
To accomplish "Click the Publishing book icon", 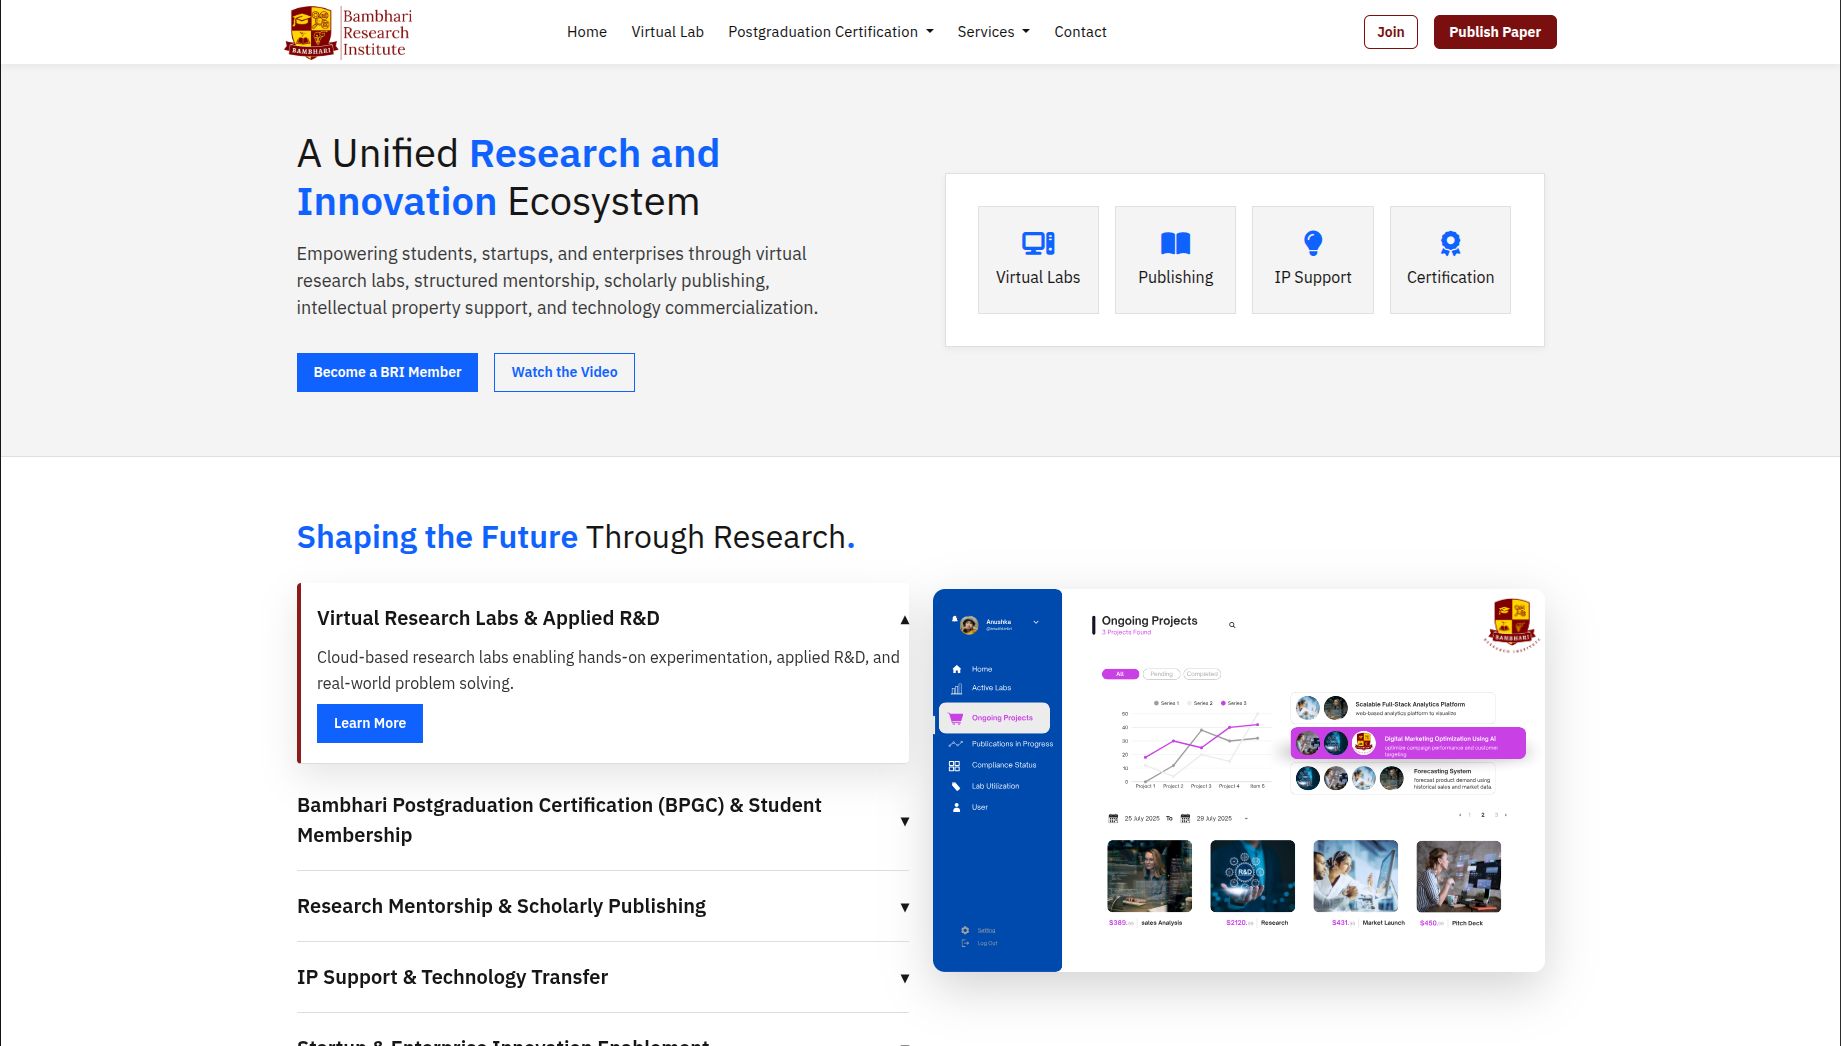I will tap(1175, 243).
